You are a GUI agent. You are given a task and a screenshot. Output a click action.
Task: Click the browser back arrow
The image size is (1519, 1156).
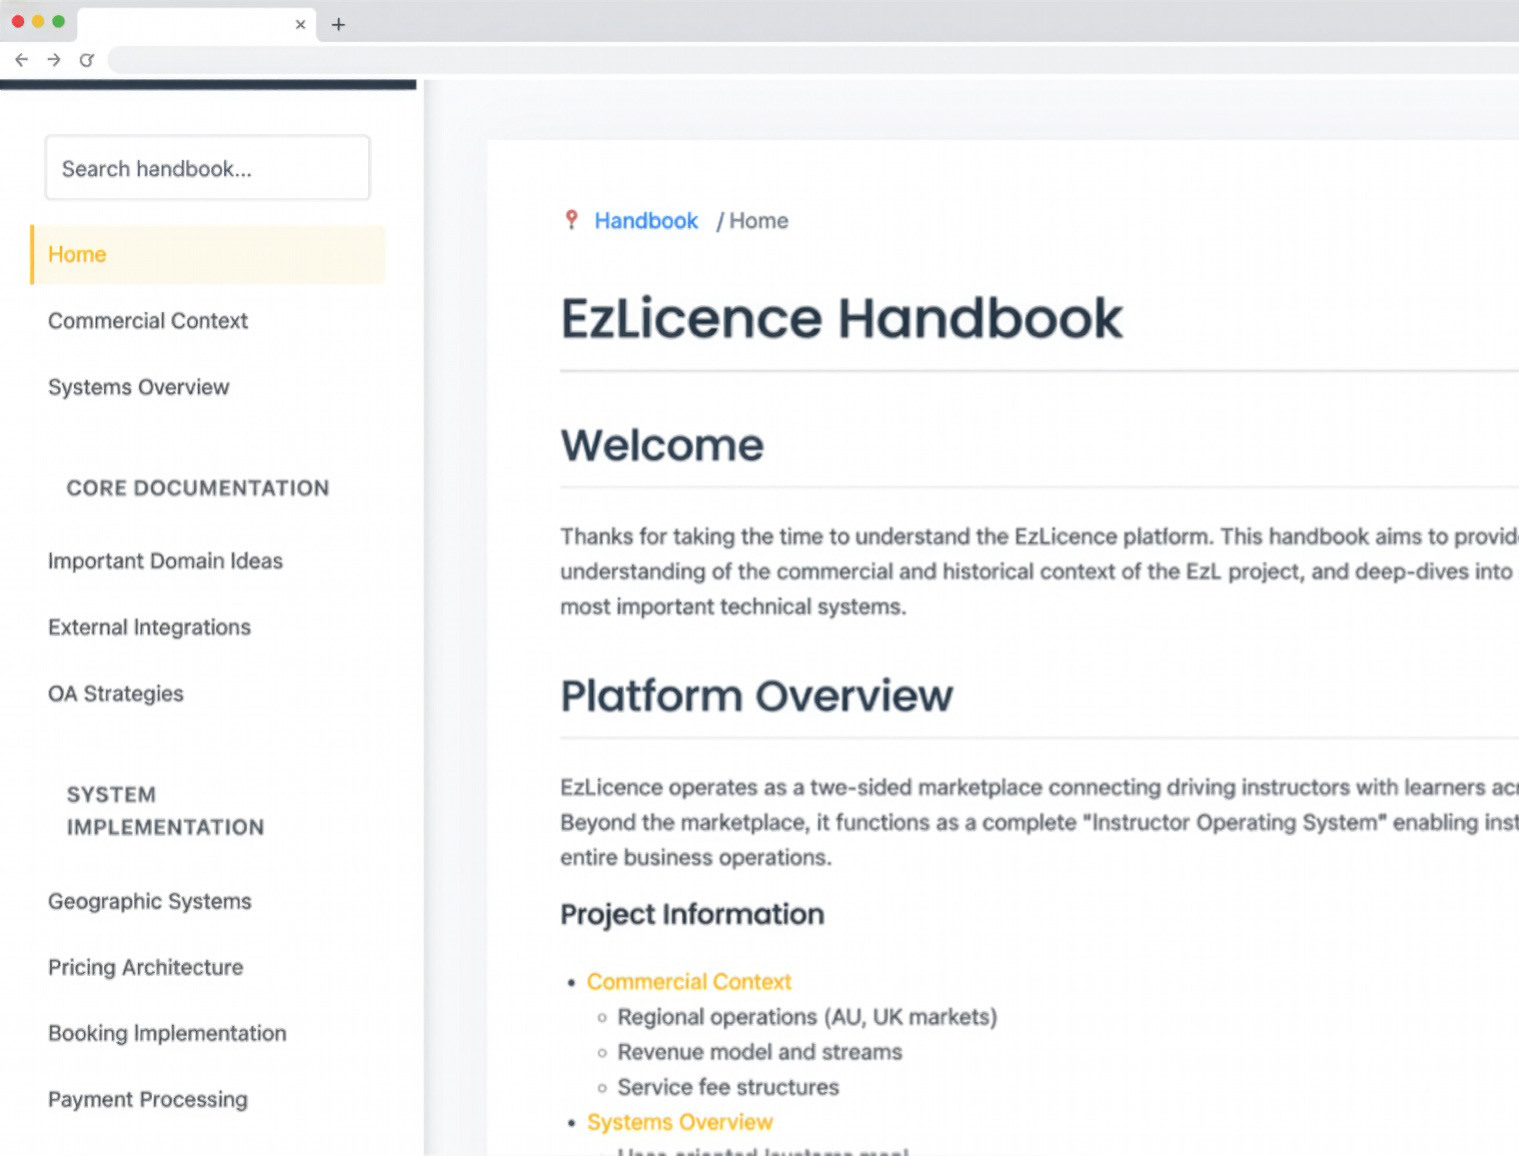(x=22, y=60)
